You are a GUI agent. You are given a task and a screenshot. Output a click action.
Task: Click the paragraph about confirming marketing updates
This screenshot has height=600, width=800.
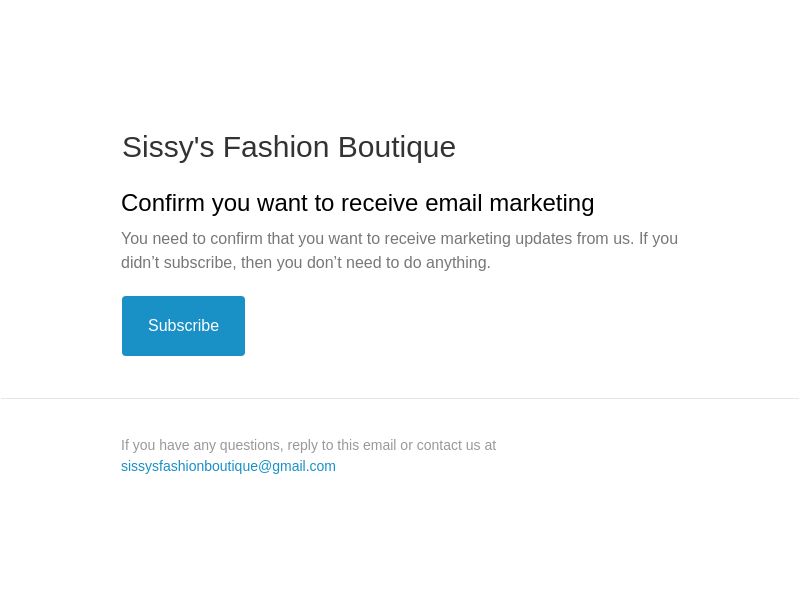(399, 251)
